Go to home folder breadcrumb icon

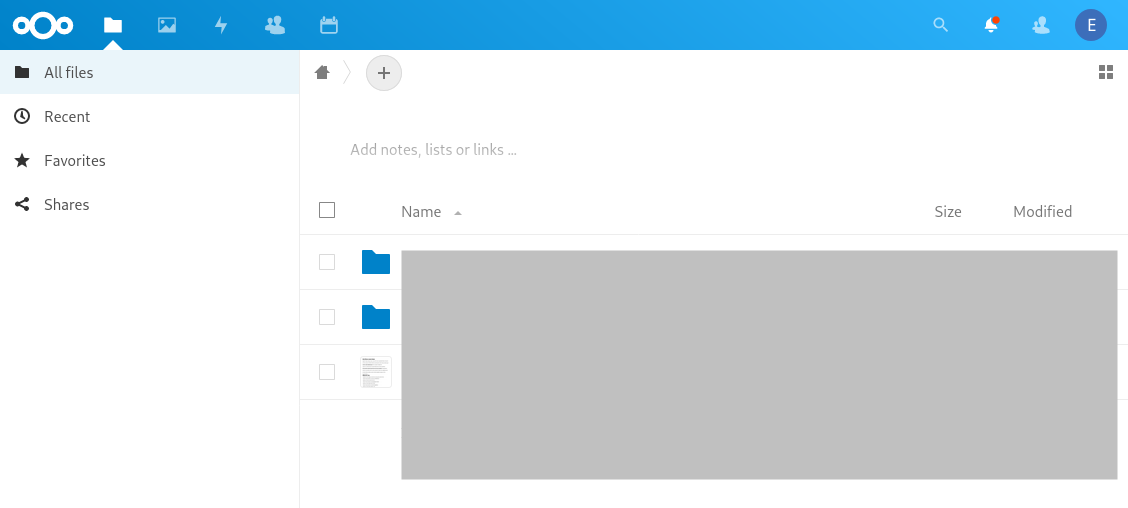(322, 72)
